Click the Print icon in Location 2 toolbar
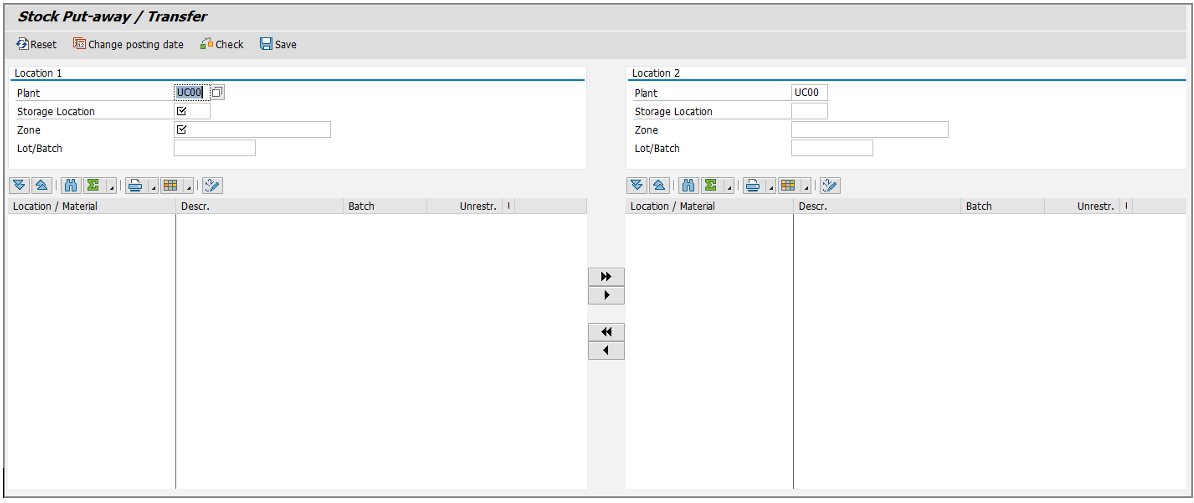The width and height of the screenshot is (1194, 503). [752, 185]
